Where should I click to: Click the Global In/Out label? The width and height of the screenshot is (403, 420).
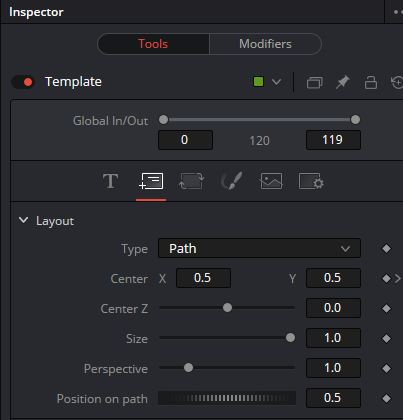click(110, 121)
